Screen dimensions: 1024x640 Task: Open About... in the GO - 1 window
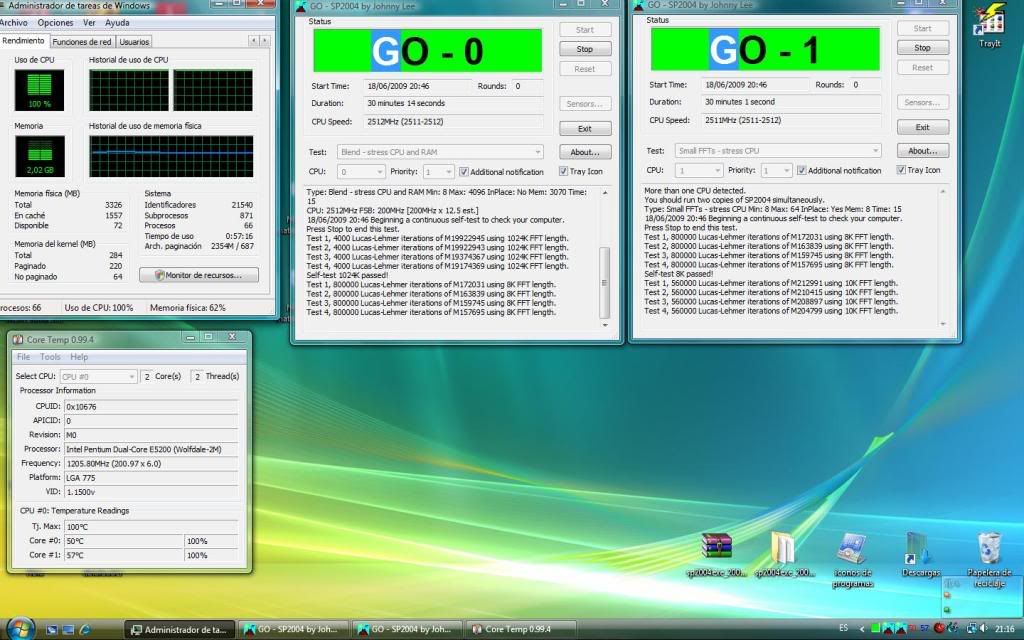pos(923,151)
